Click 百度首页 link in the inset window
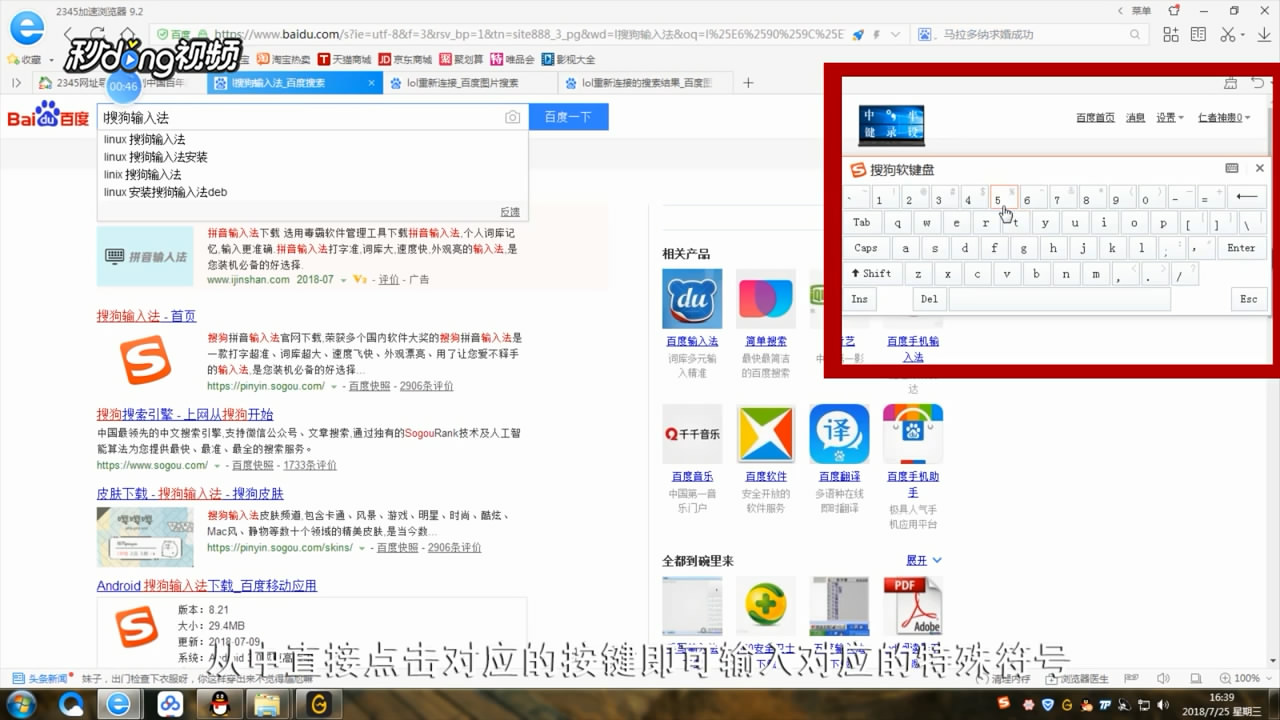 click(1095, 117)
